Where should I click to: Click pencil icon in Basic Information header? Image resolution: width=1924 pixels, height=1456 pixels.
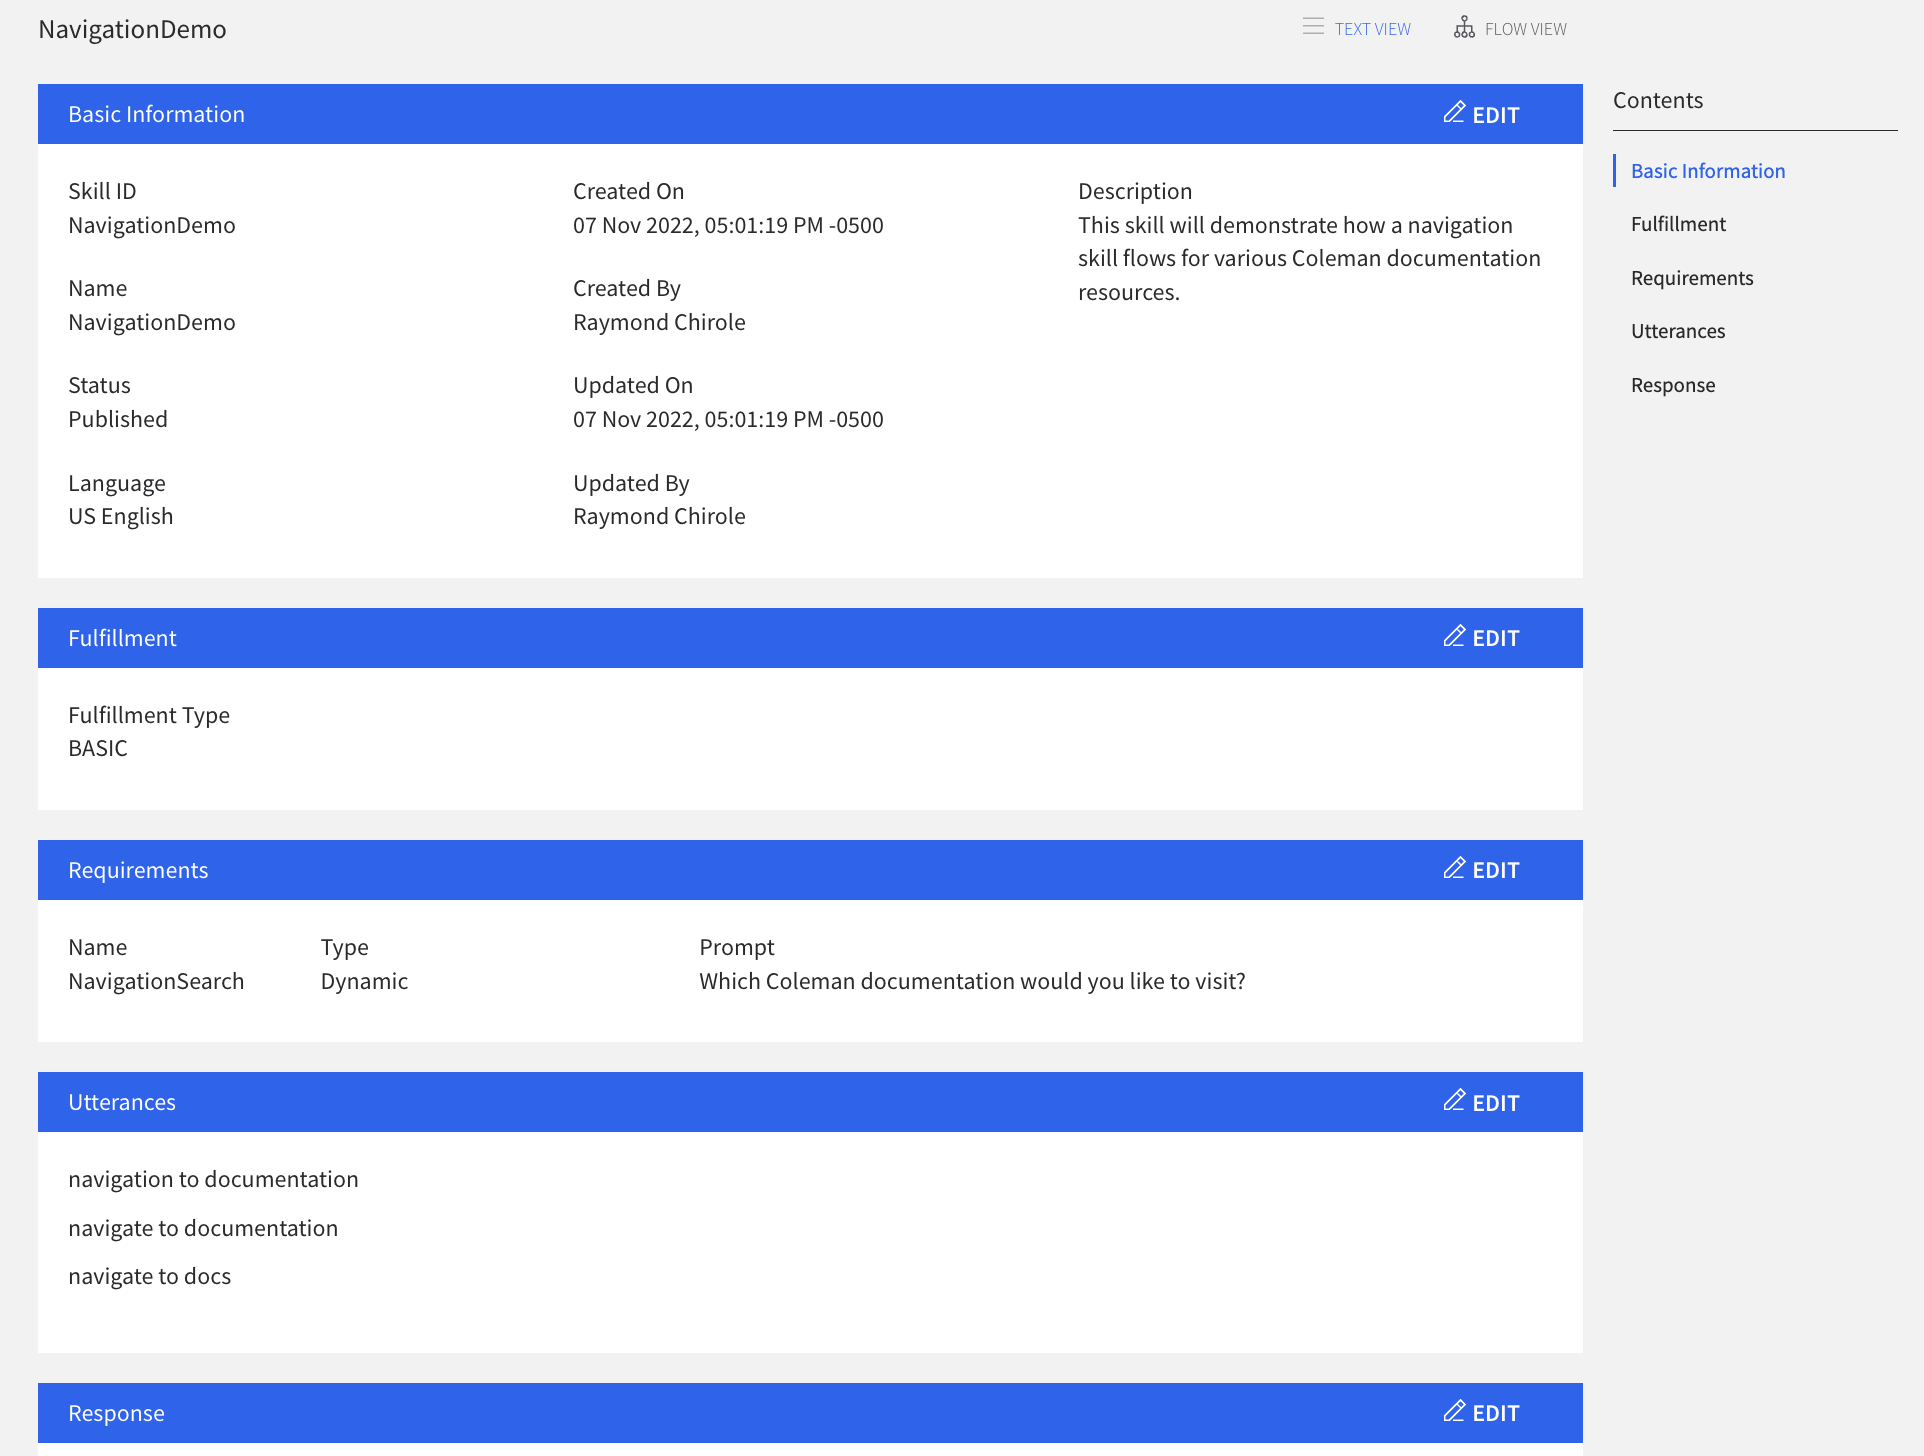click(x=1454, y=112)
